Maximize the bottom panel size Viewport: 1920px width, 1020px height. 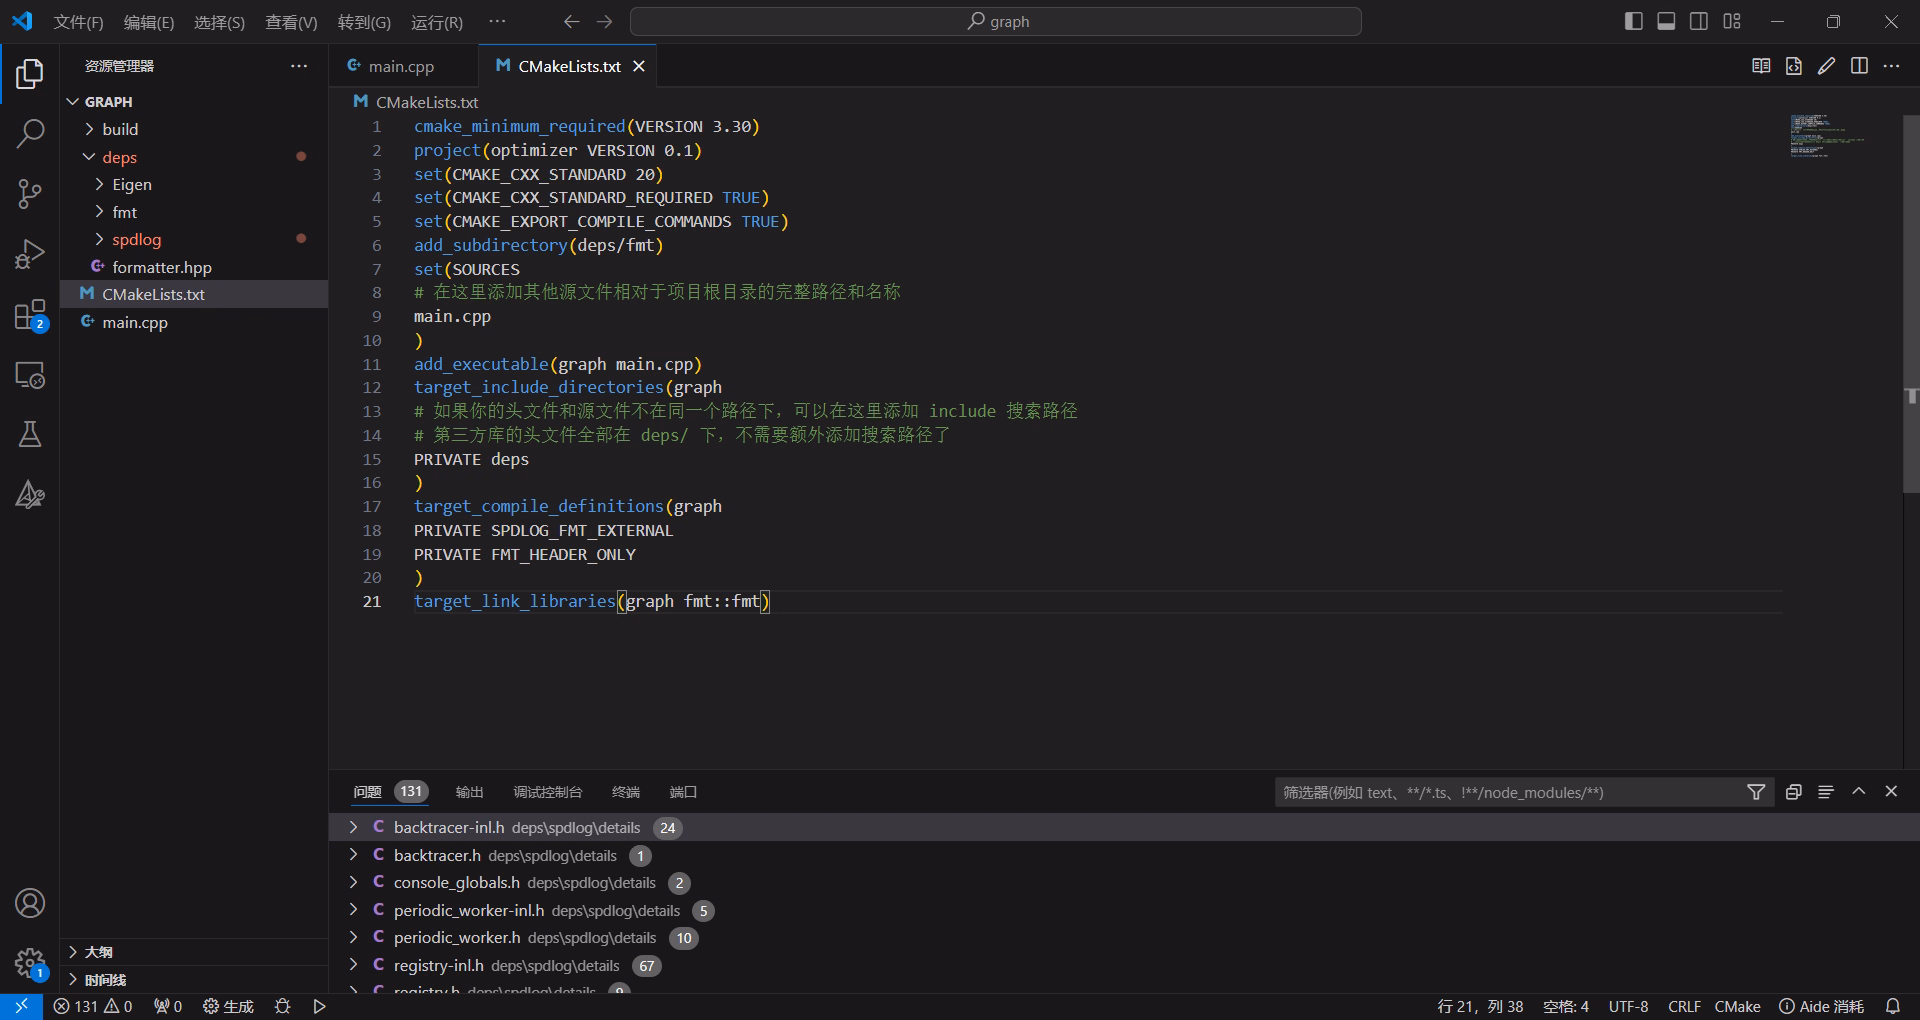click(x=1859, y=791)
